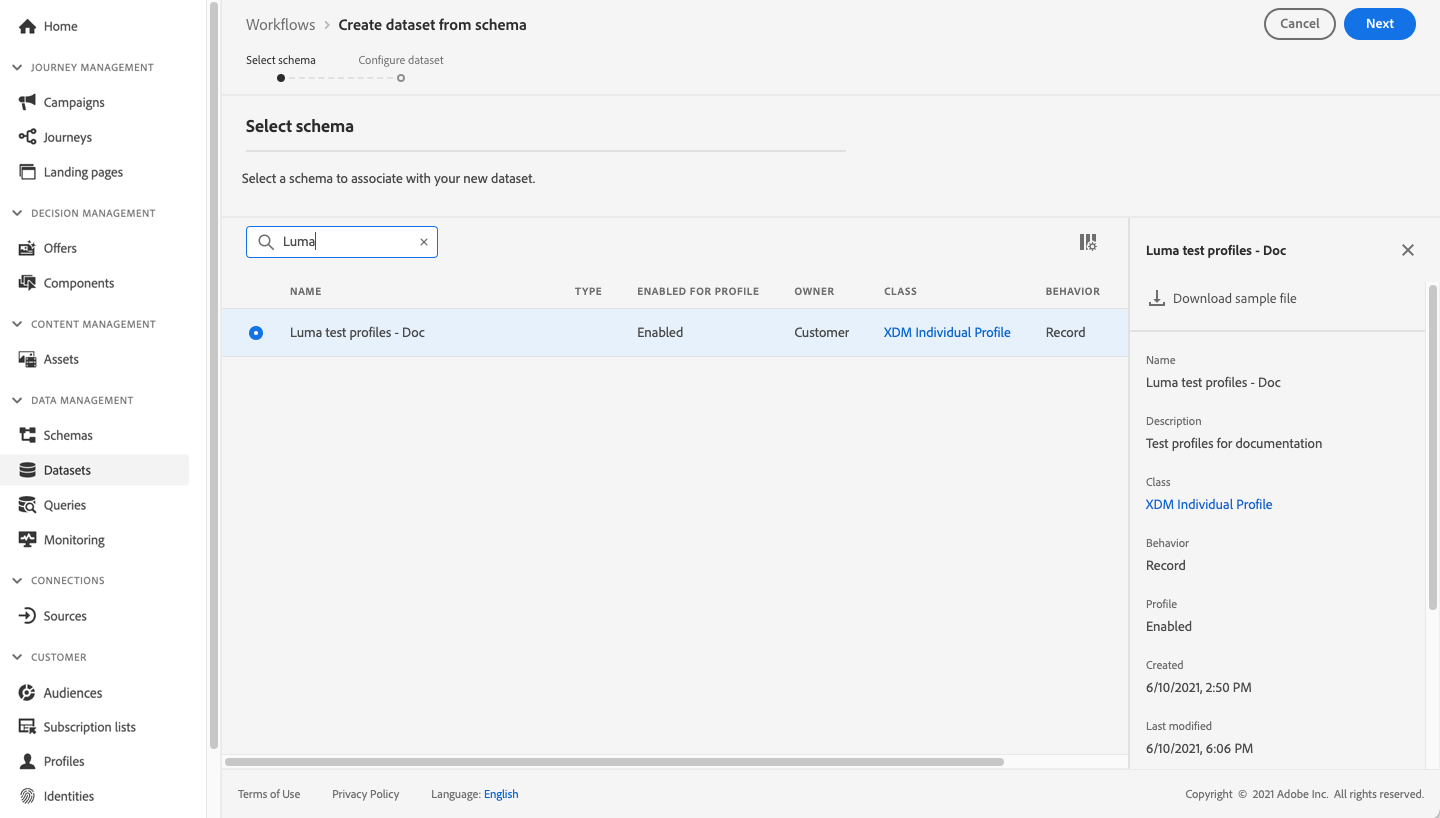Sort by the Name column header
The width and height of the screenshot is (1440, 818).
tap(306, 291)
